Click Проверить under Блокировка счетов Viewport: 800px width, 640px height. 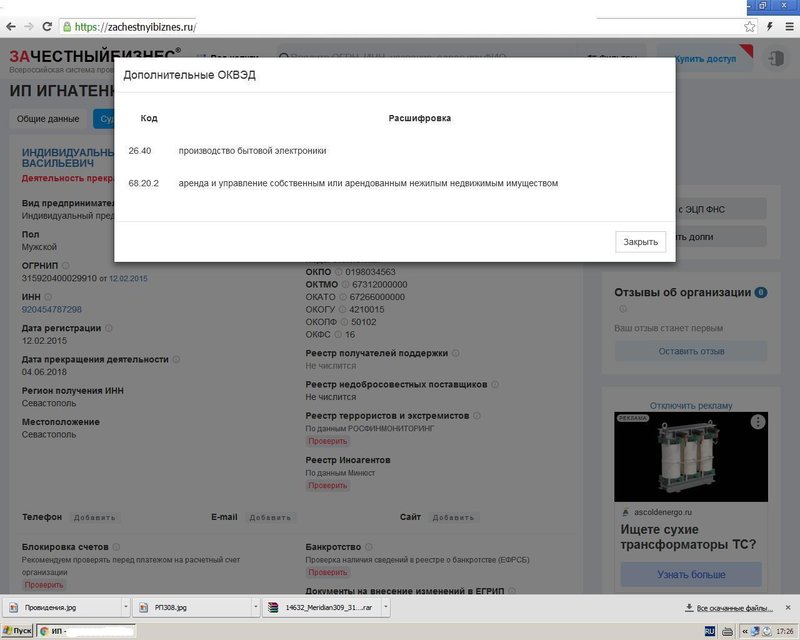coord(44,585)
